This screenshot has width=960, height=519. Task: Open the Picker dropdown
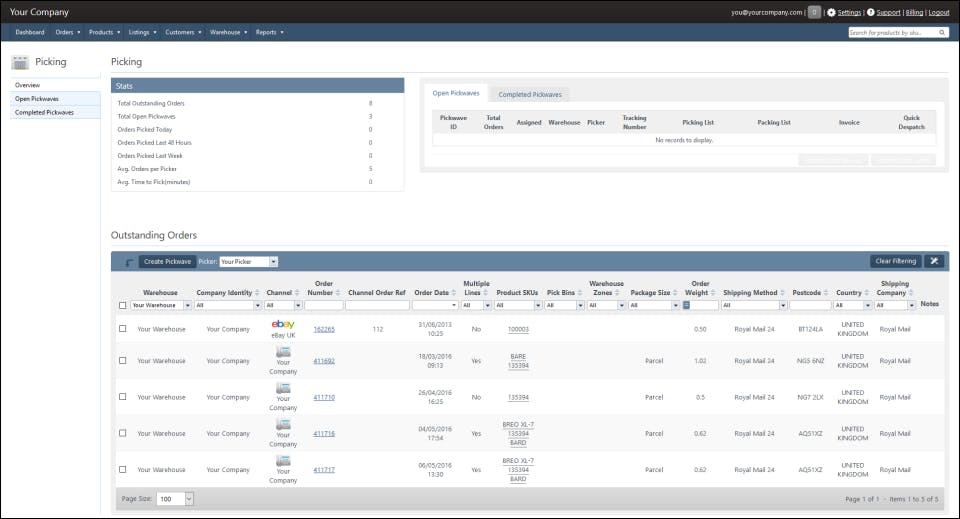click(x=248, y=262)
